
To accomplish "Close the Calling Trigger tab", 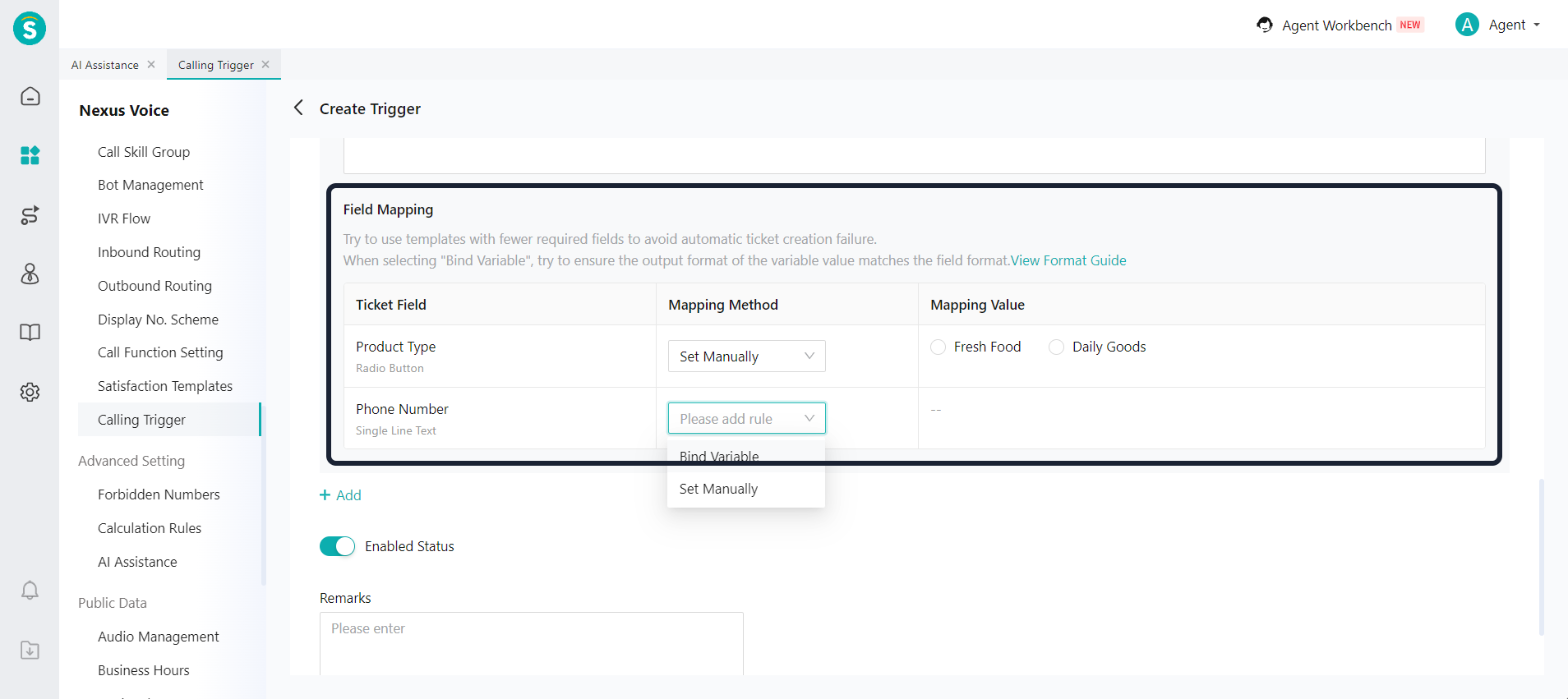I will (265, 64).
